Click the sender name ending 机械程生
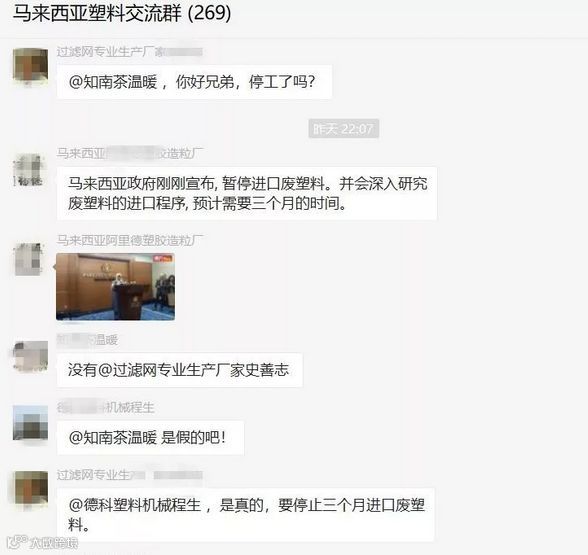The width and height of the screenshot is (588, 555). point(106,407)
